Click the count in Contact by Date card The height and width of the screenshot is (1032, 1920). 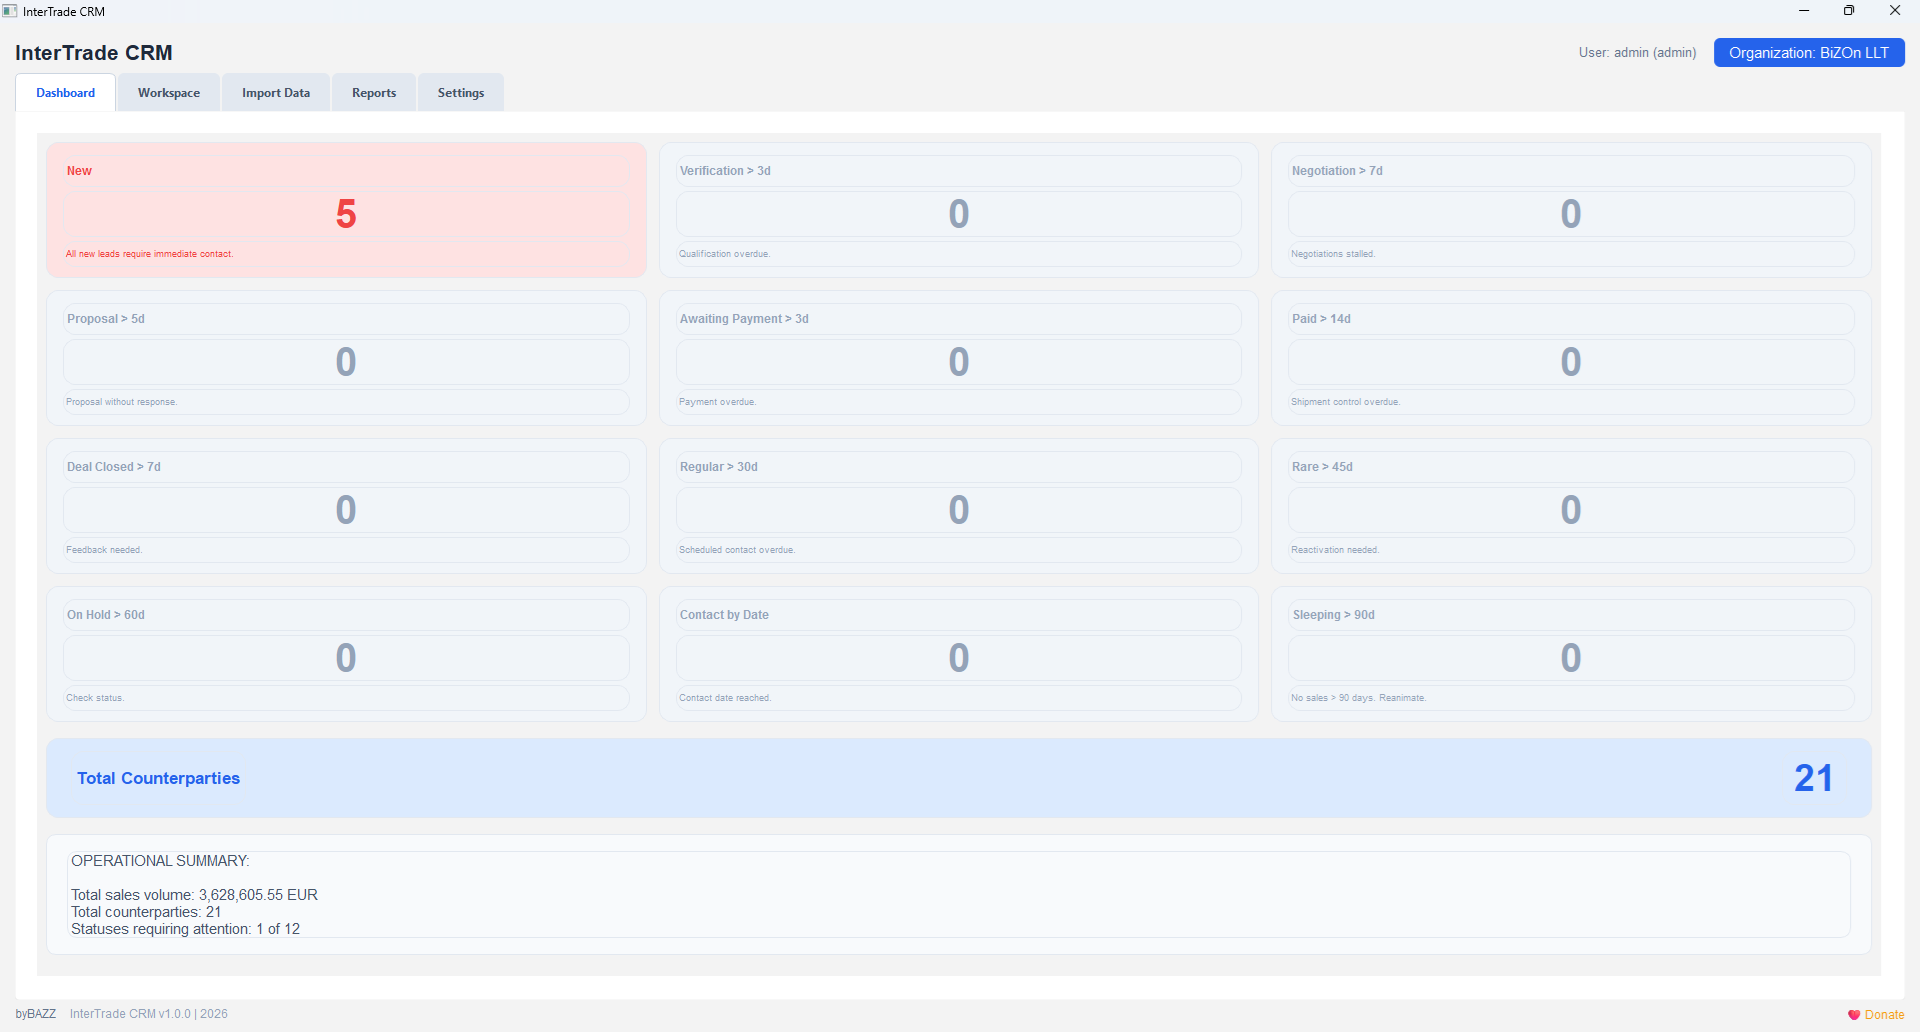pyautogui.click(x=959, y=658)
